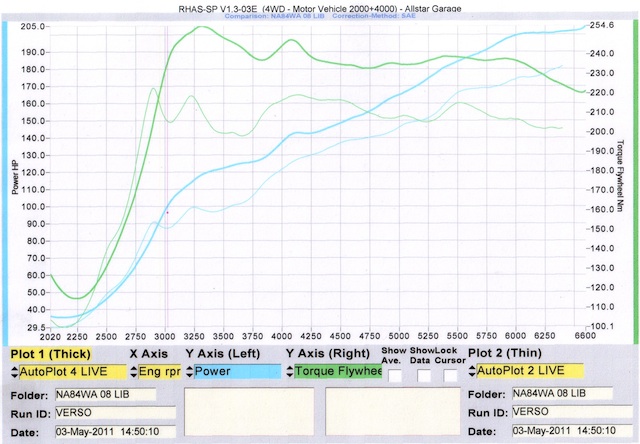Image resolution: width=640 pixels, height=444 pixels.
Task: Click the Plot 1 (Thick) label
Action: 51,354
